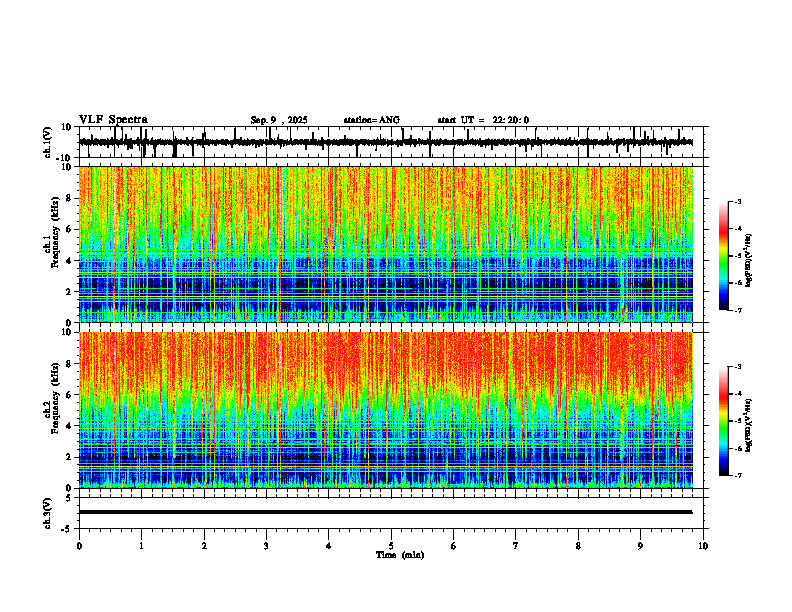Click the ch.1 spectrogram color bar
Viewport: 792px width, 612px height.
pyautogui.click(x=723, y=256)
